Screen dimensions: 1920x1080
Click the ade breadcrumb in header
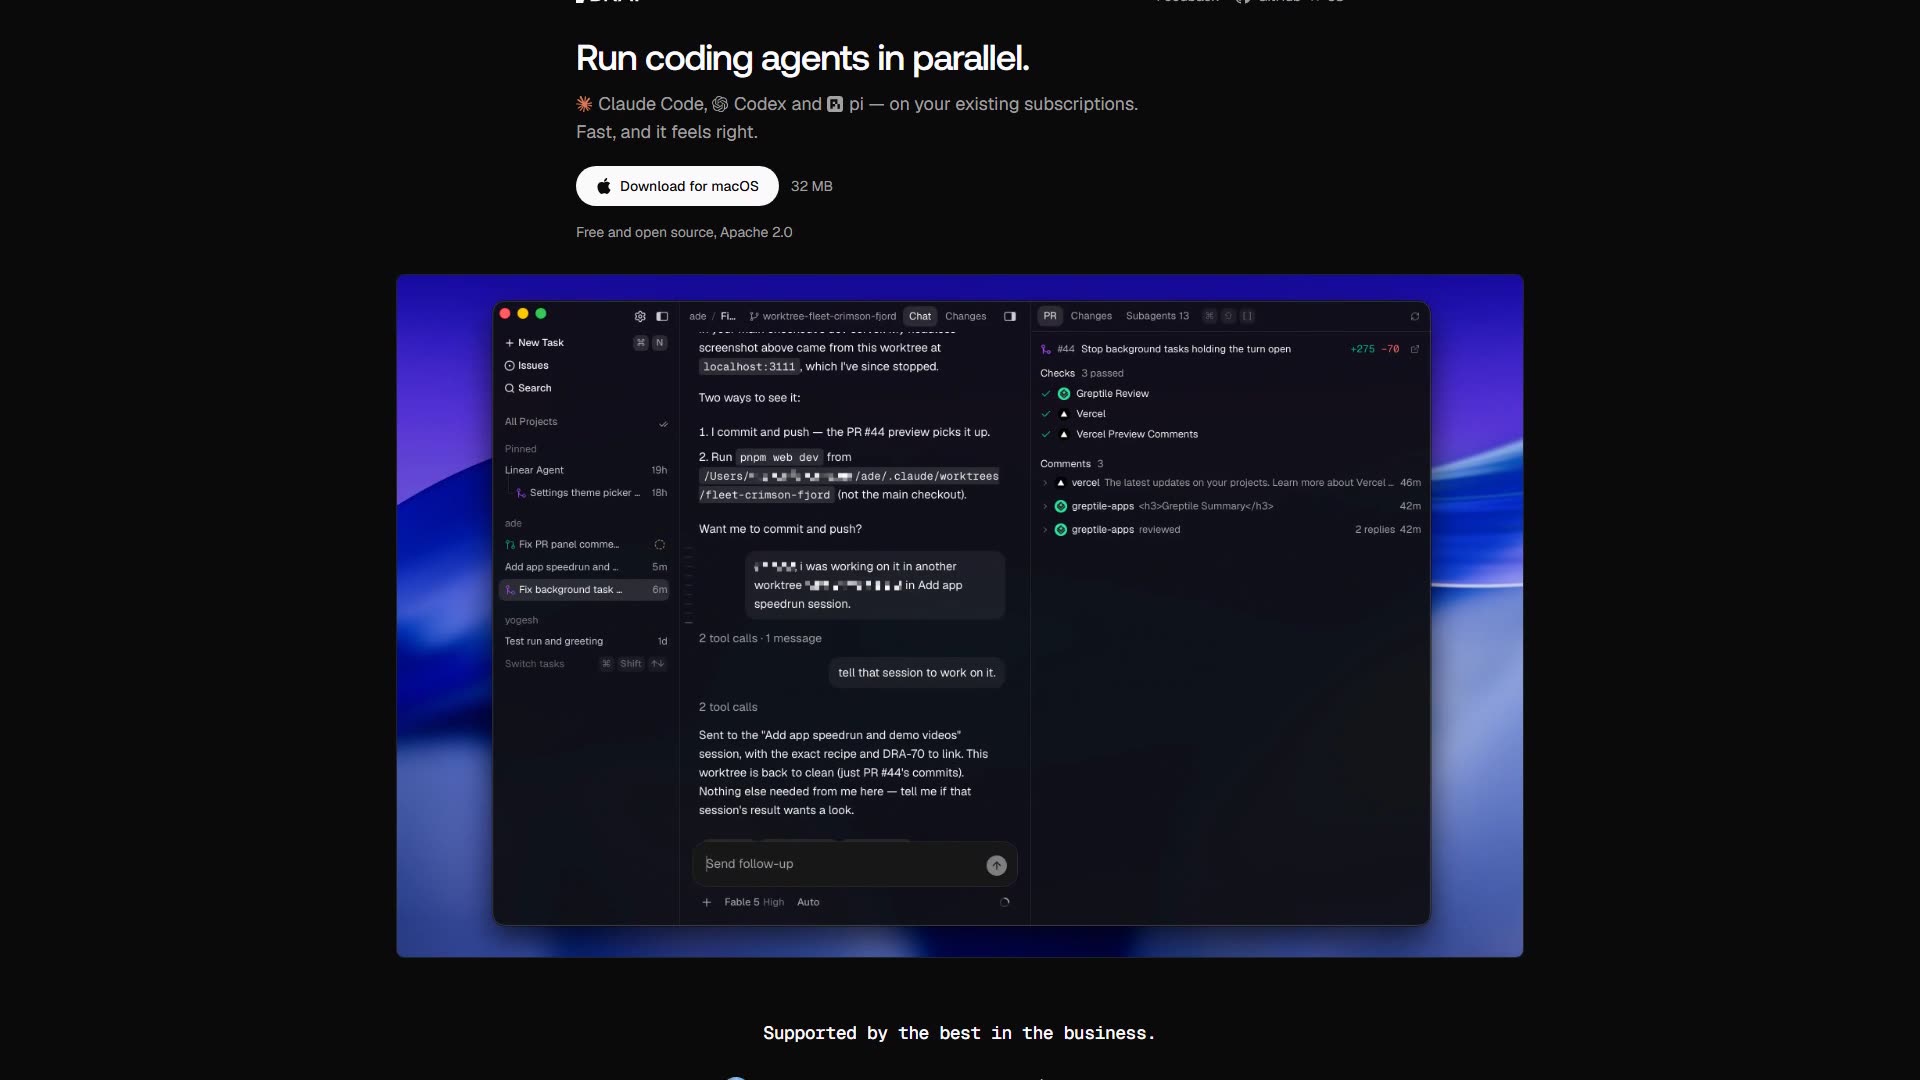698,316
